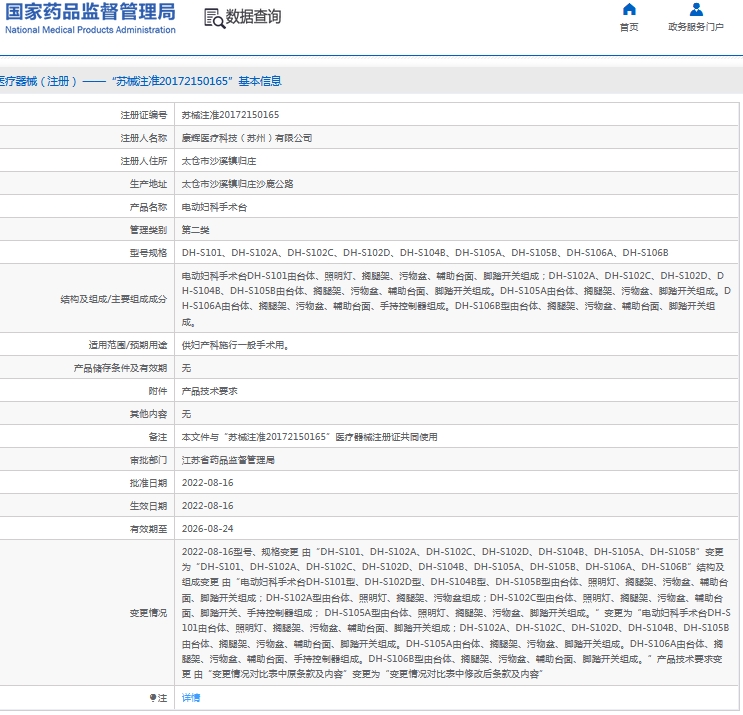Open the 详情 link in the 注 row
This screenshot has width=743, height=715.
click(x=191, y=697)
